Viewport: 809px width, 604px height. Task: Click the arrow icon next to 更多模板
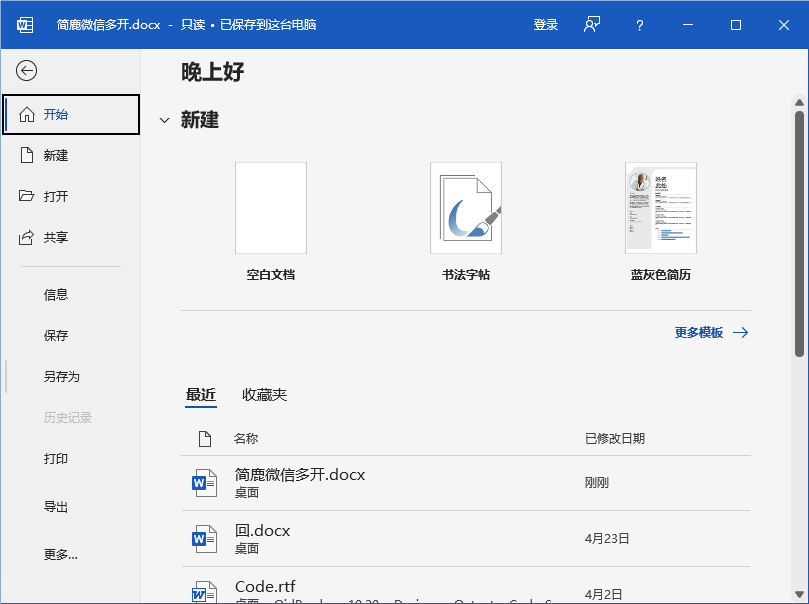[x=740, y=332]
